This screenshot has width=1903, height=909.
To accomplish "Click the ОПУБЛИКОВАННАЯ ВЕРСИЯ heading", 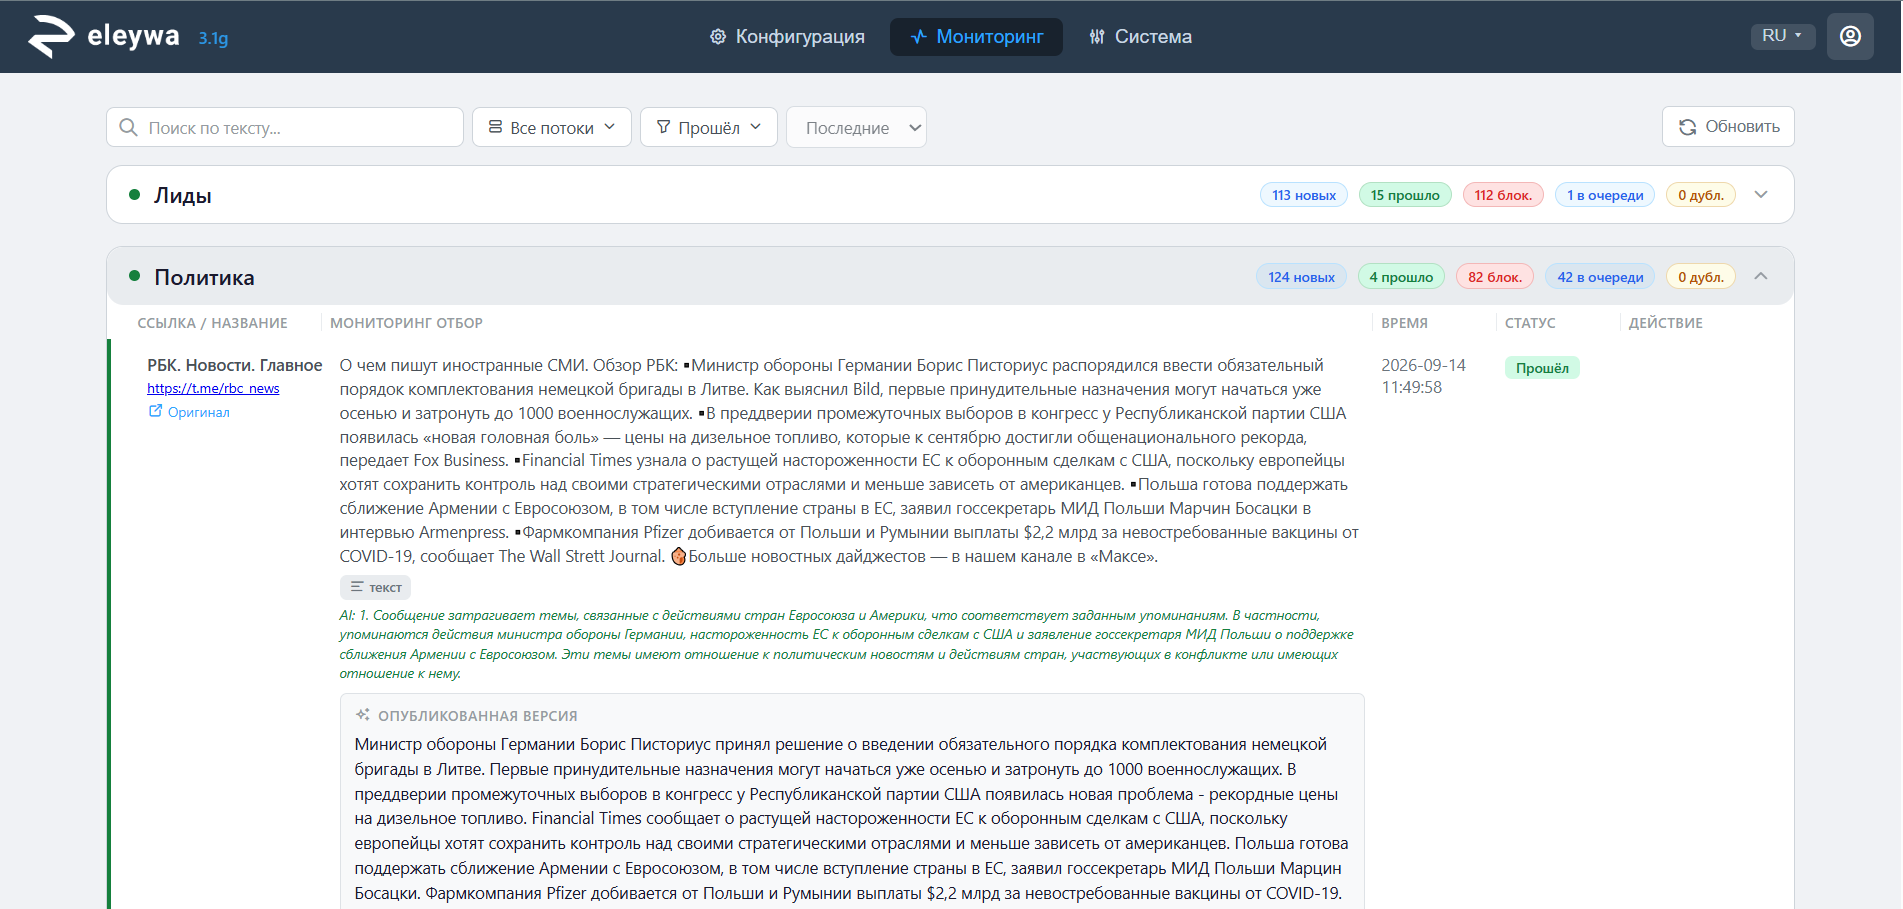I will coord(478,716).
